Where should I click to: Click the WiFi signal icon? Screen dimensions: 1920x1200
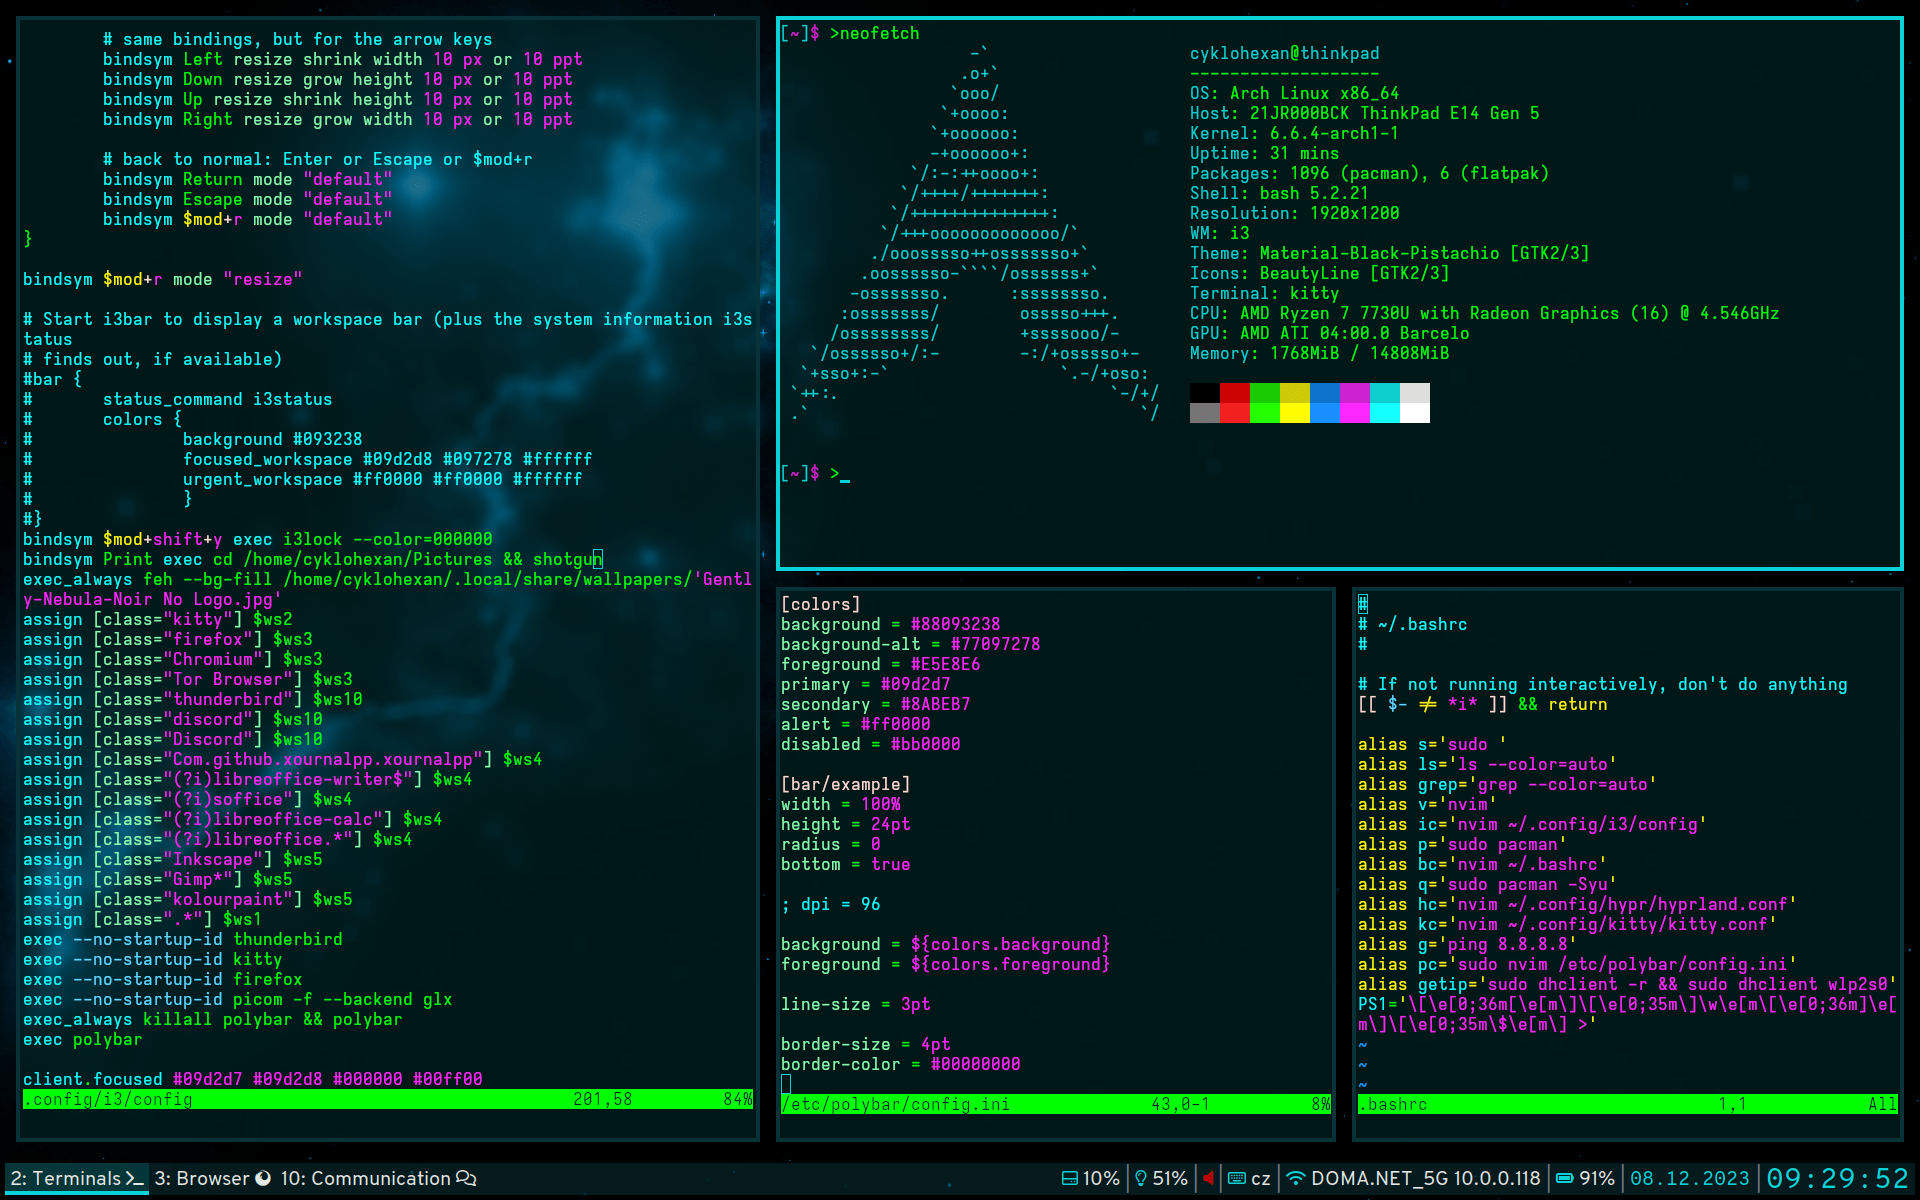1295,1178
